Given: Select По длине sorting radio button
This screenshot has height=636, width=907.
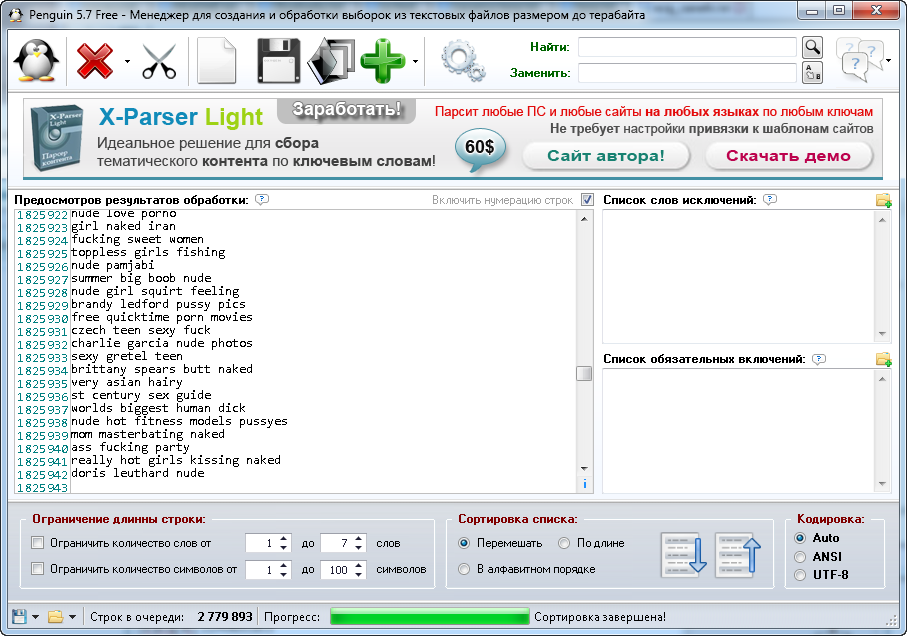Looking at the screenshot, I should (564, 543).
